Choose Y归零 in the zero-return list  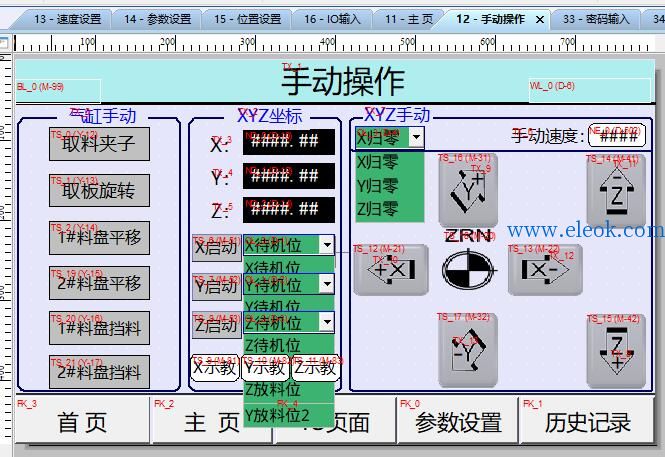[389, 186]
